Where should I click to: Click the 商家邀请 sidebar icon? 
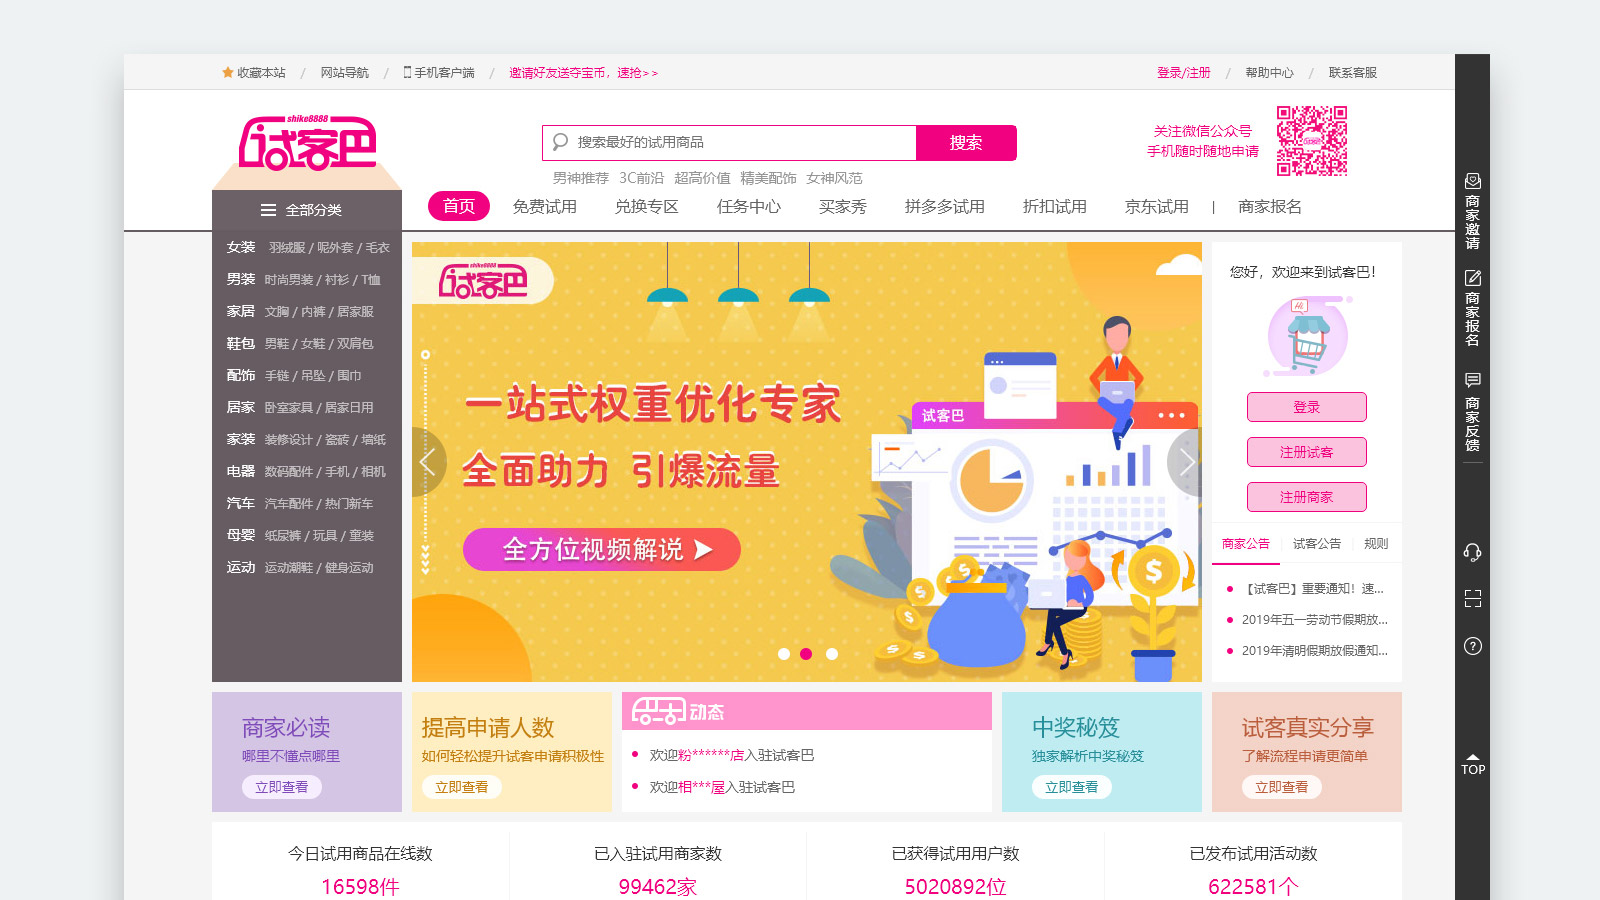point(1472,181)
